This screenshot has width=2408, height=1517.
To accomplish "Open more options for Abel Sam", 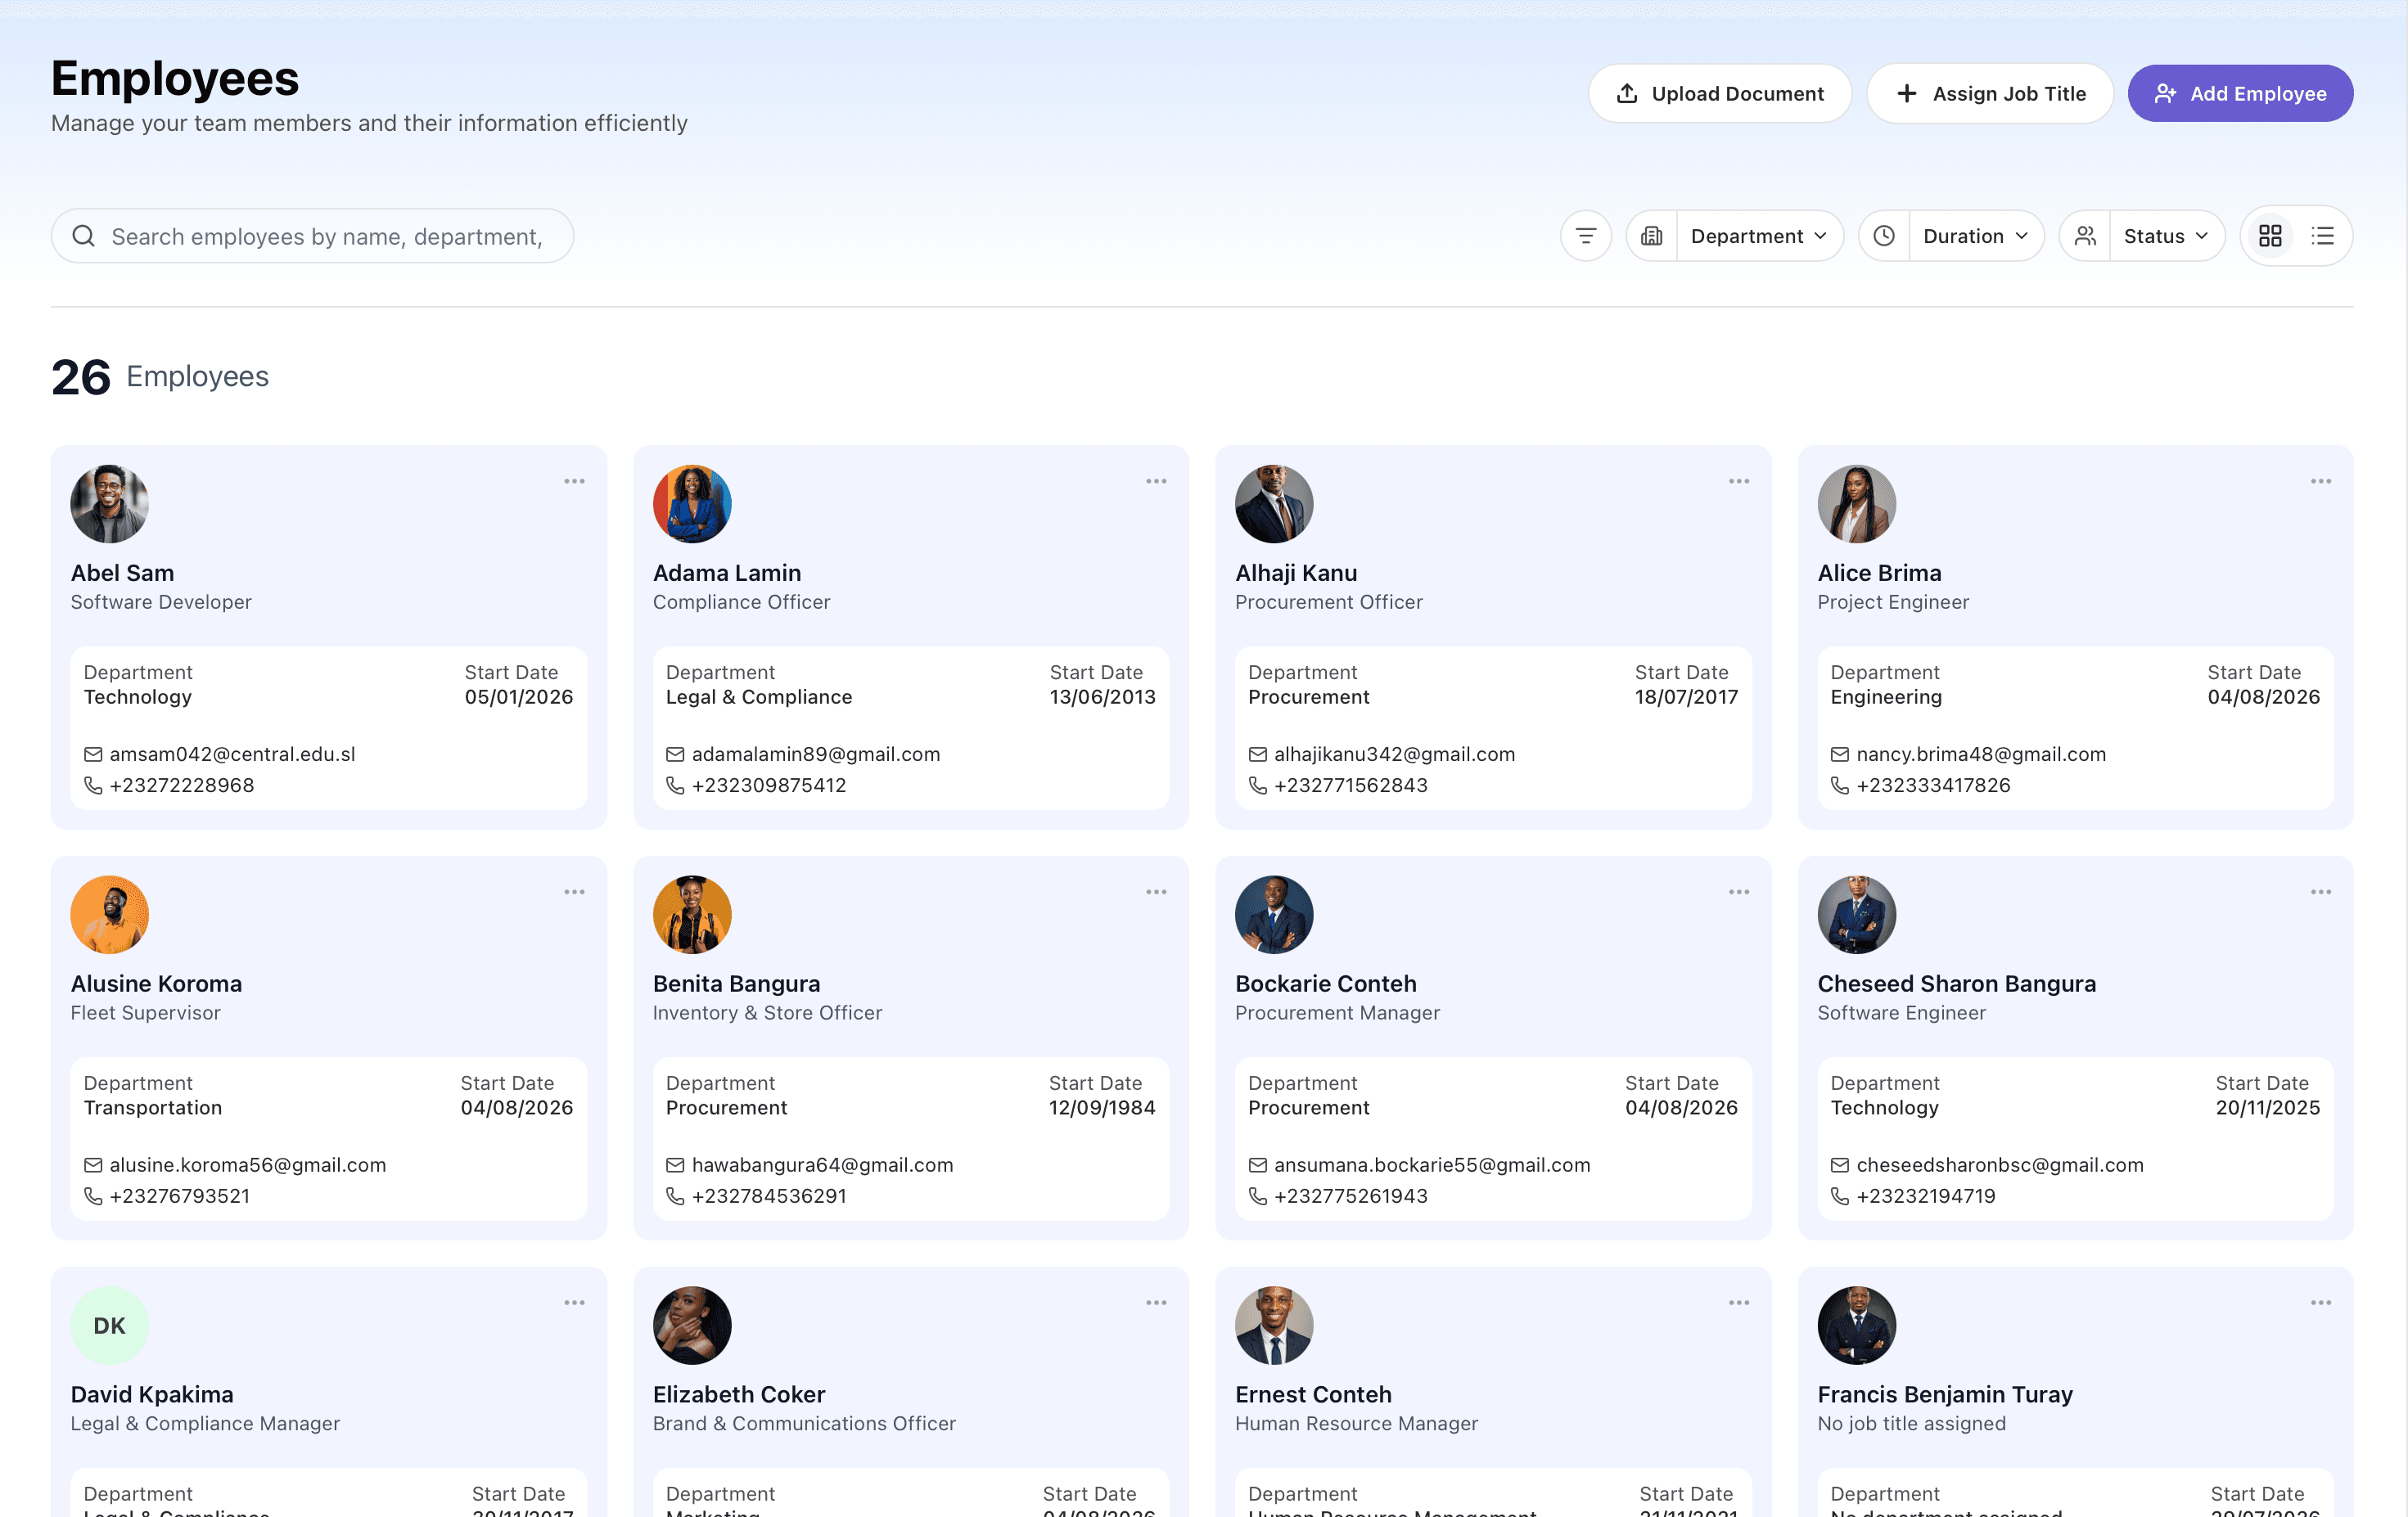I will [574, 481].
